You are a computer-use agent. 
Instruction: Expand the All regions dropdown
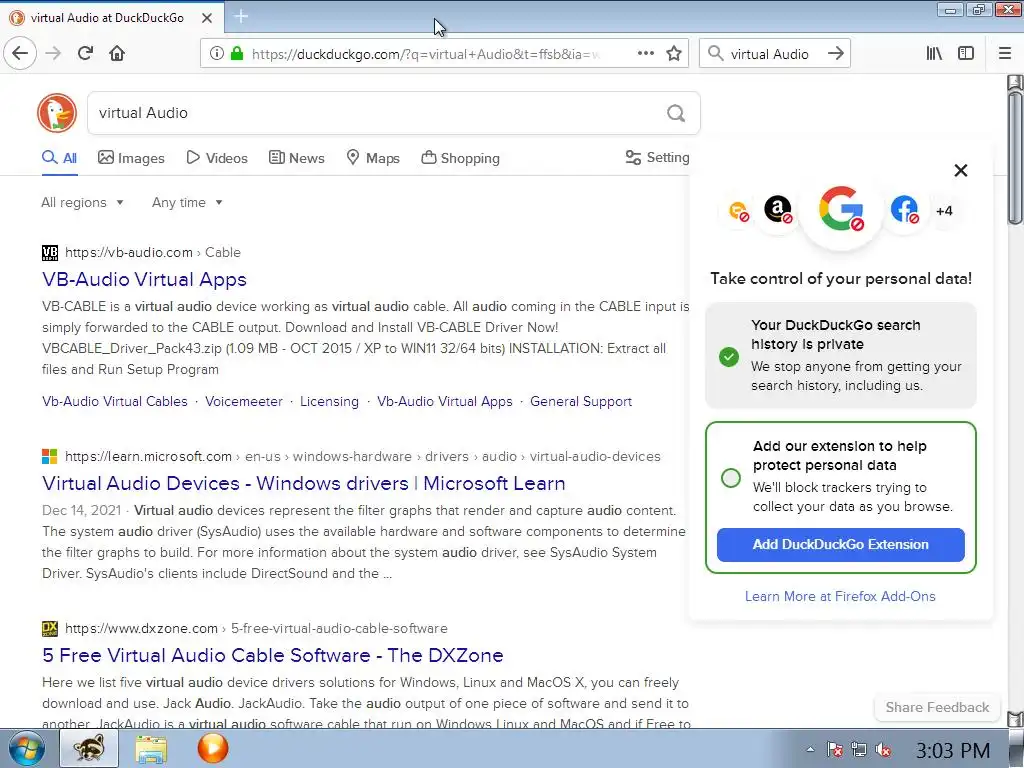tap(82, 202)
